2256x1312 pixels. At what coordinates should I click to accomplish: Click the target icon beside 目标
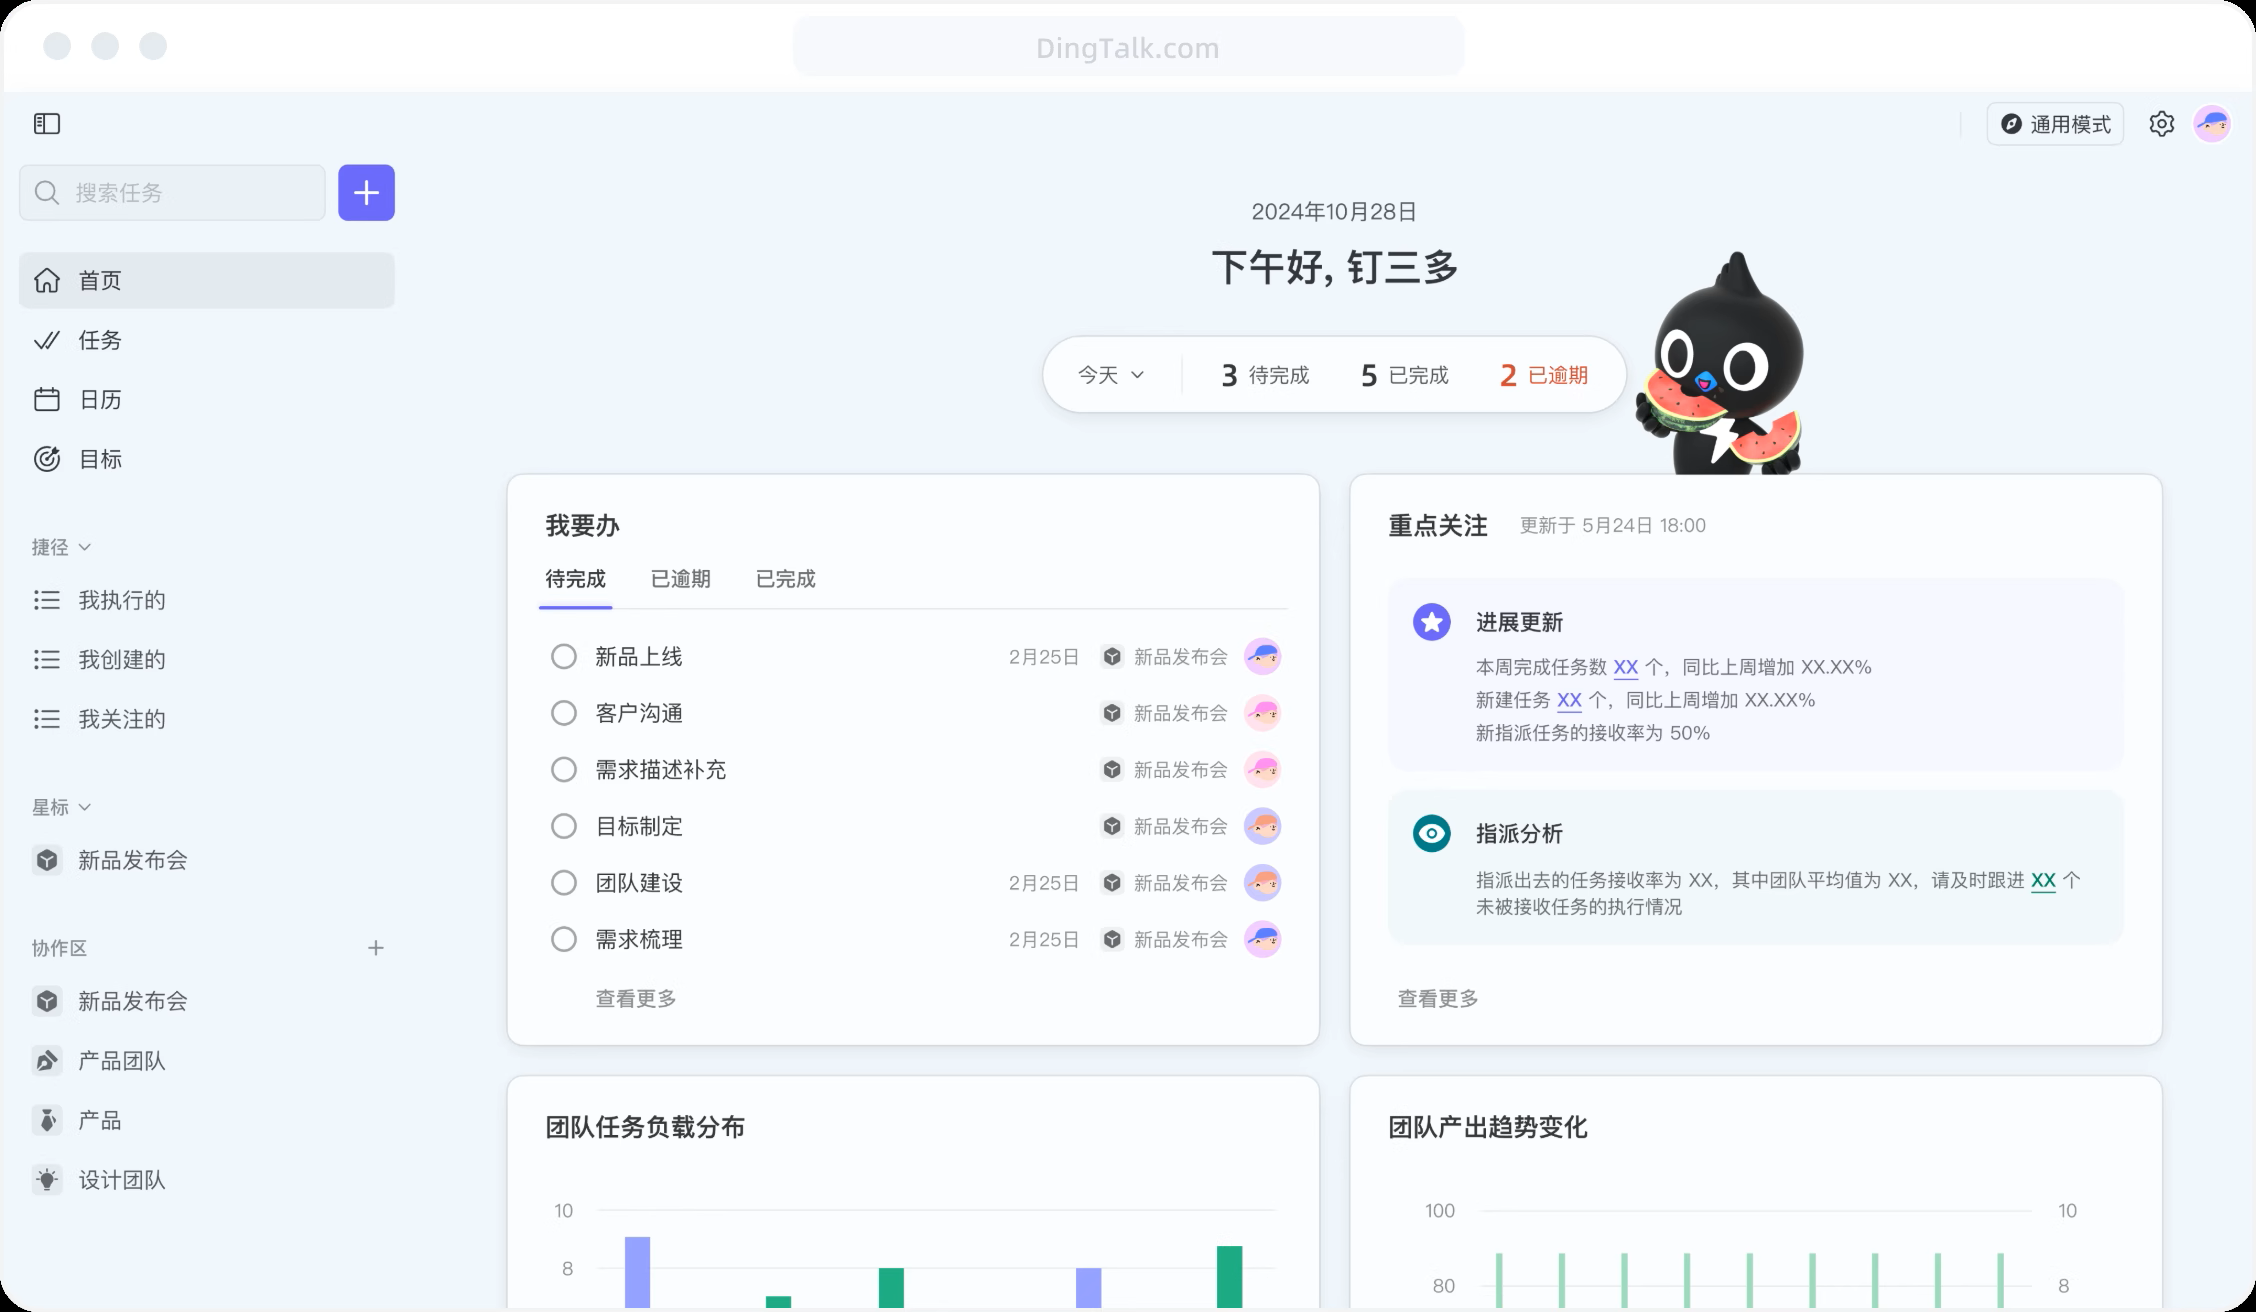point(47,459)
